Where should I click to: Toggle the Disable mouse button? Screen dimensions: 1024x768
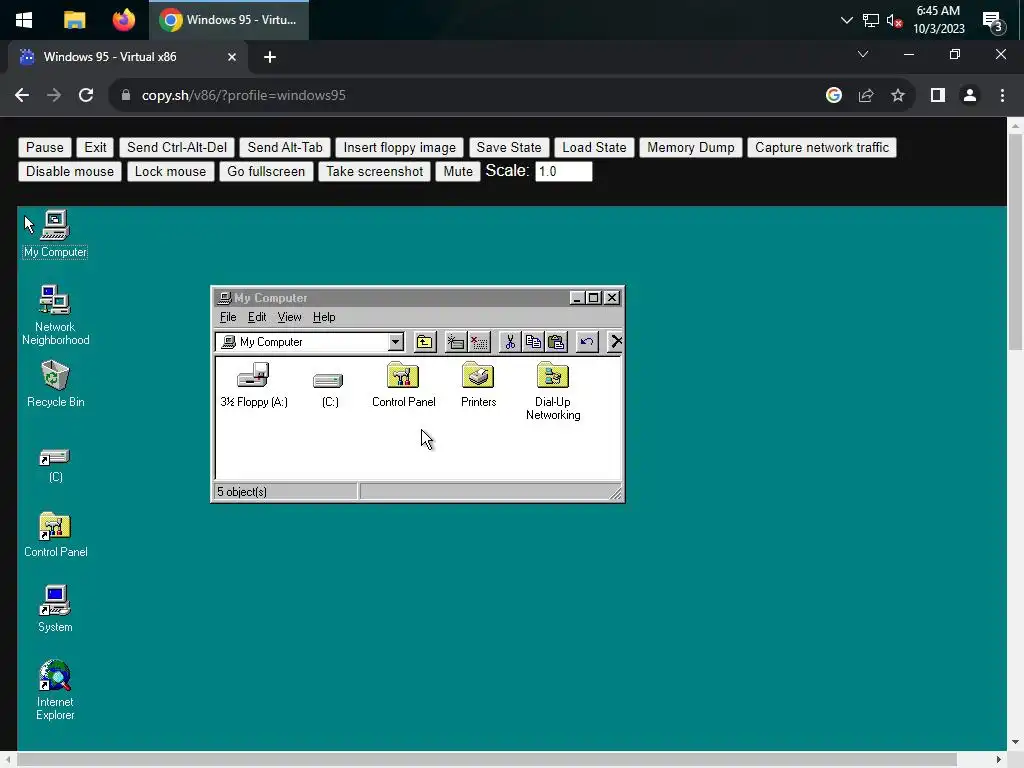click(x=70, y=172)
